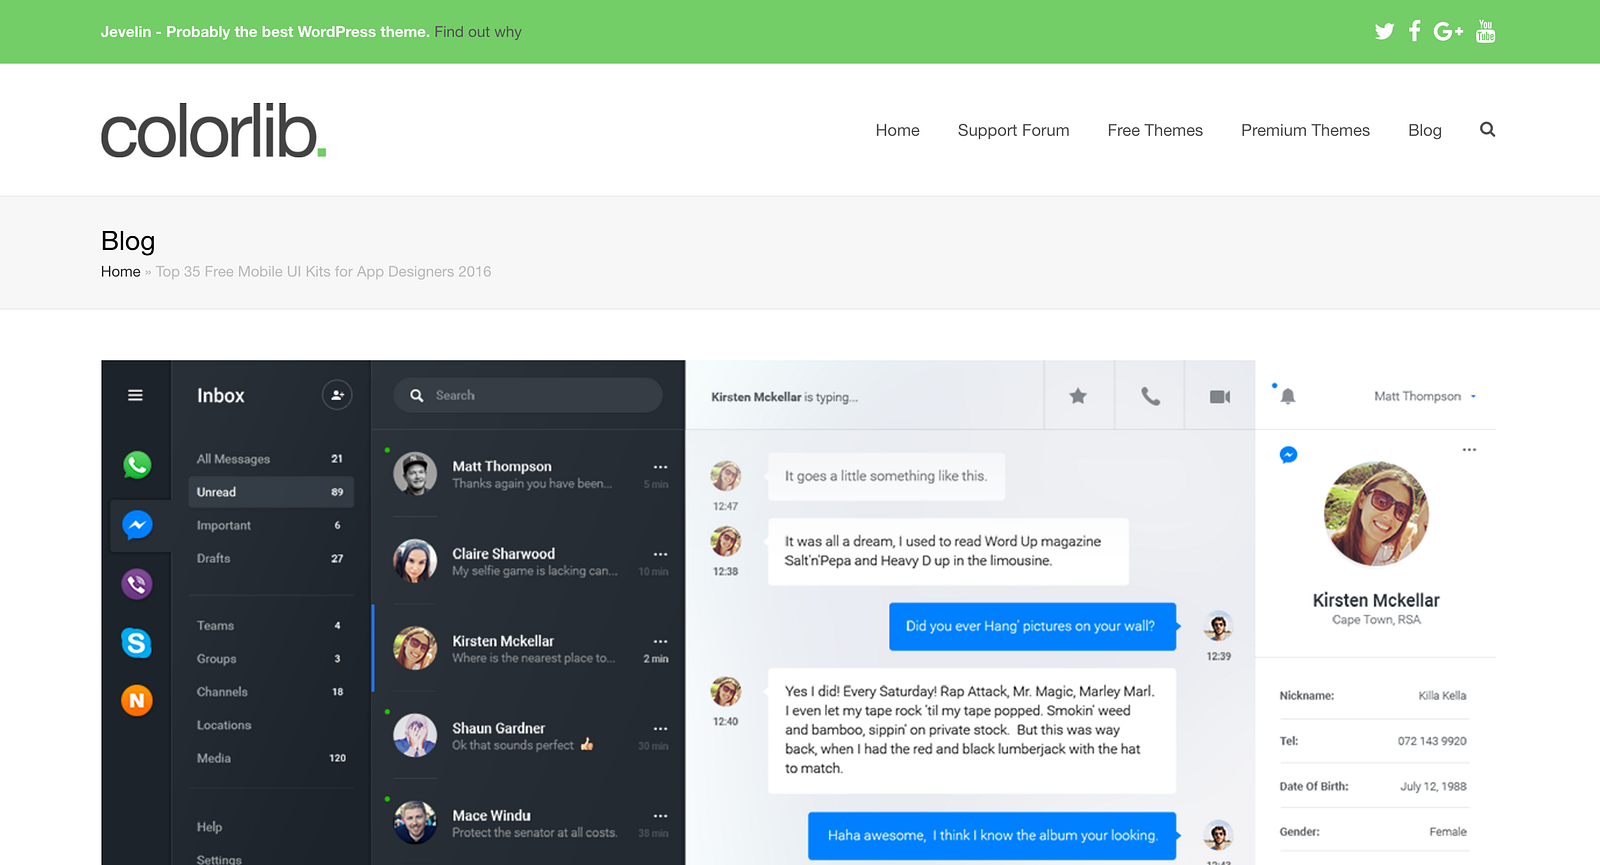Screen dimensions: 1600x865
Task: Select the Viber service icon
Action: (137, 584)
